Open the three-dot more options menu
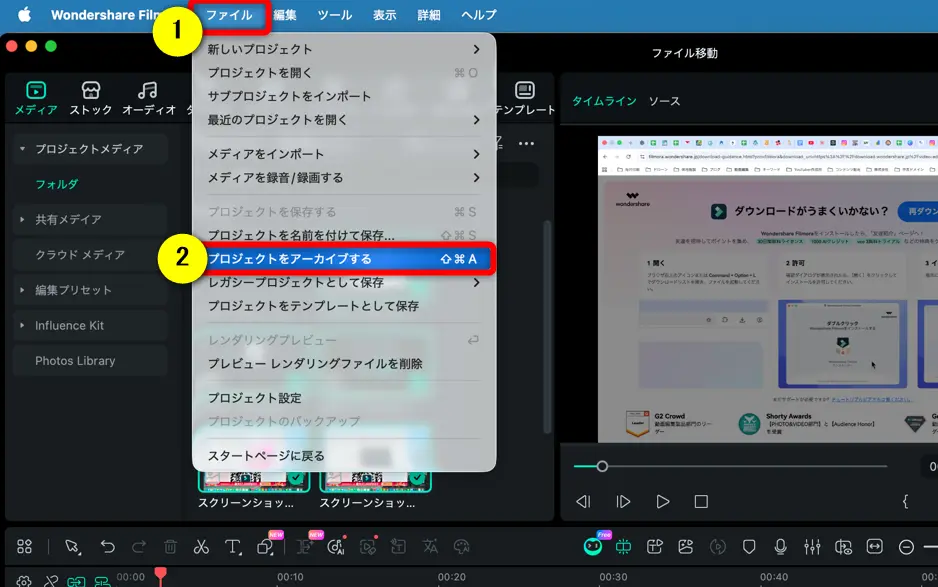The width and height of the screenshot is (938, 587). (x=528, y=143)
